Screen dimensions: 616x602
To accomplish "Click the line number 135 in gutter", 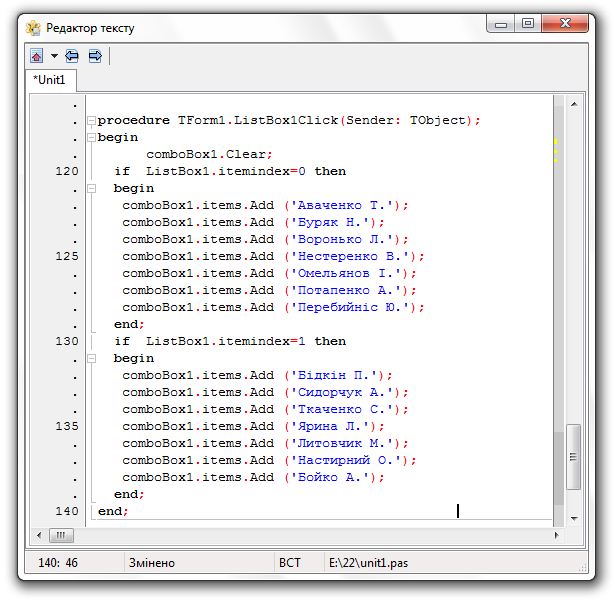I will [67, 426].
